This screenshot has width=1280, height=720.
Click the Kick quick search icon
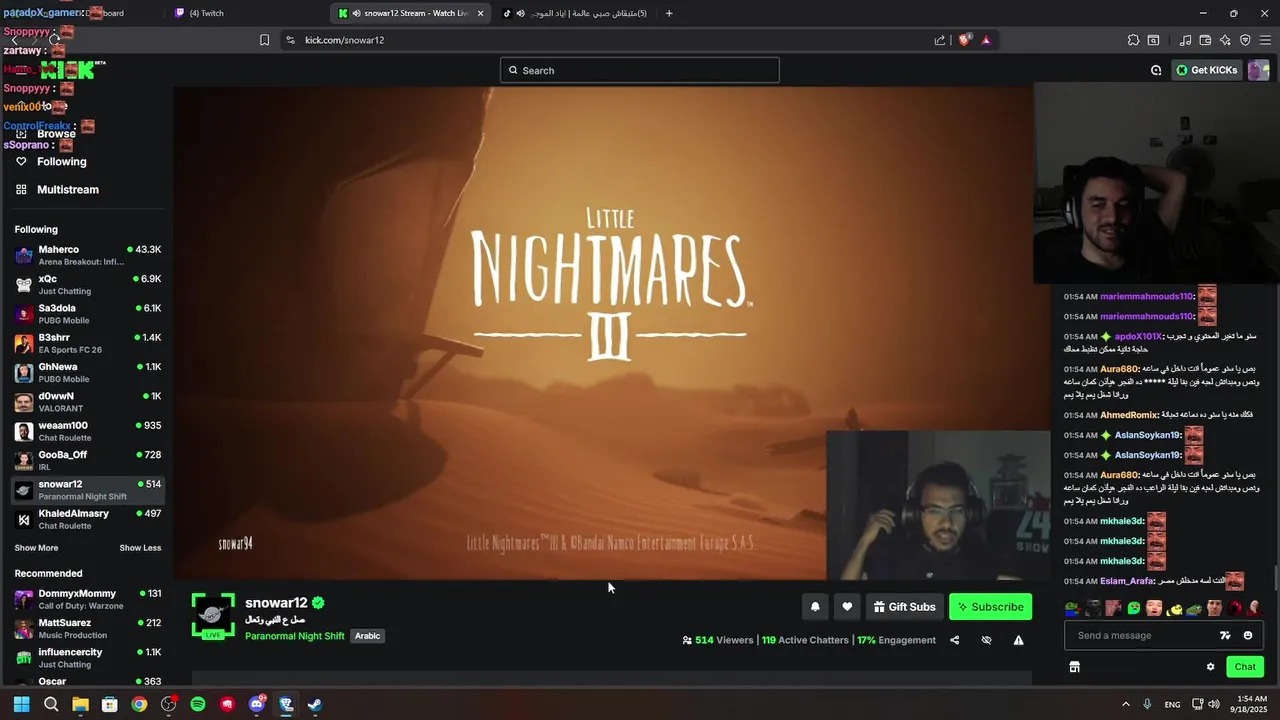pyautogui.click(x=1156, y=70)
